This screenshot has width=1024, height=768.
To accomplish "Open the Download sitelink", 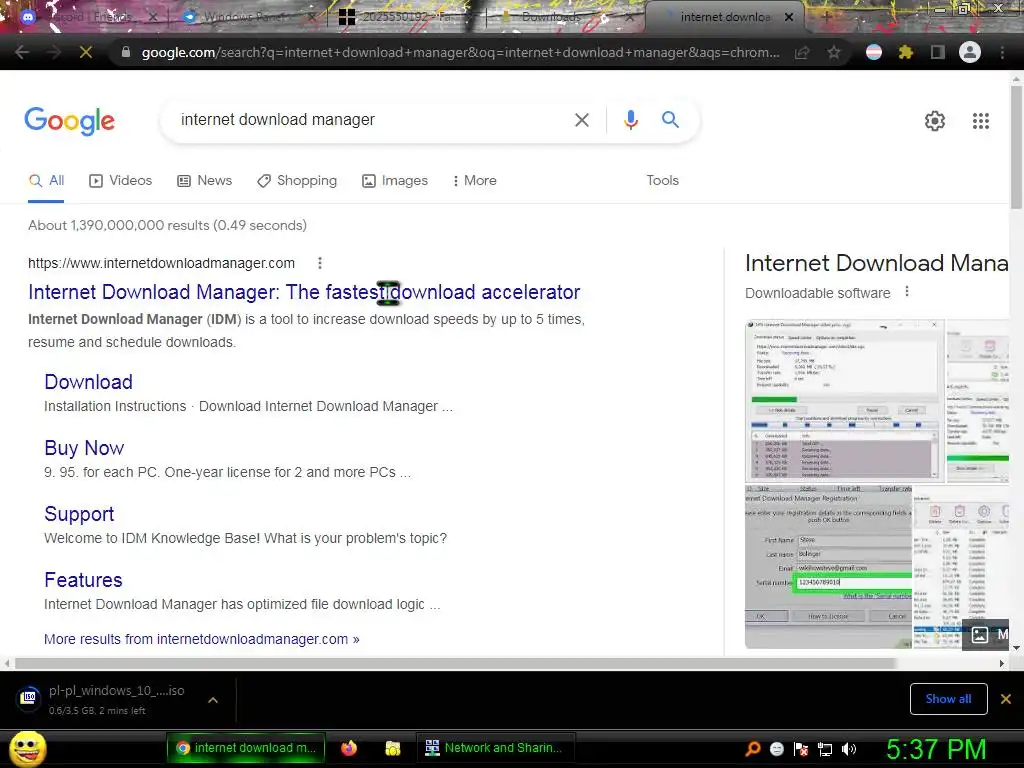I will (x=89, y=382).
